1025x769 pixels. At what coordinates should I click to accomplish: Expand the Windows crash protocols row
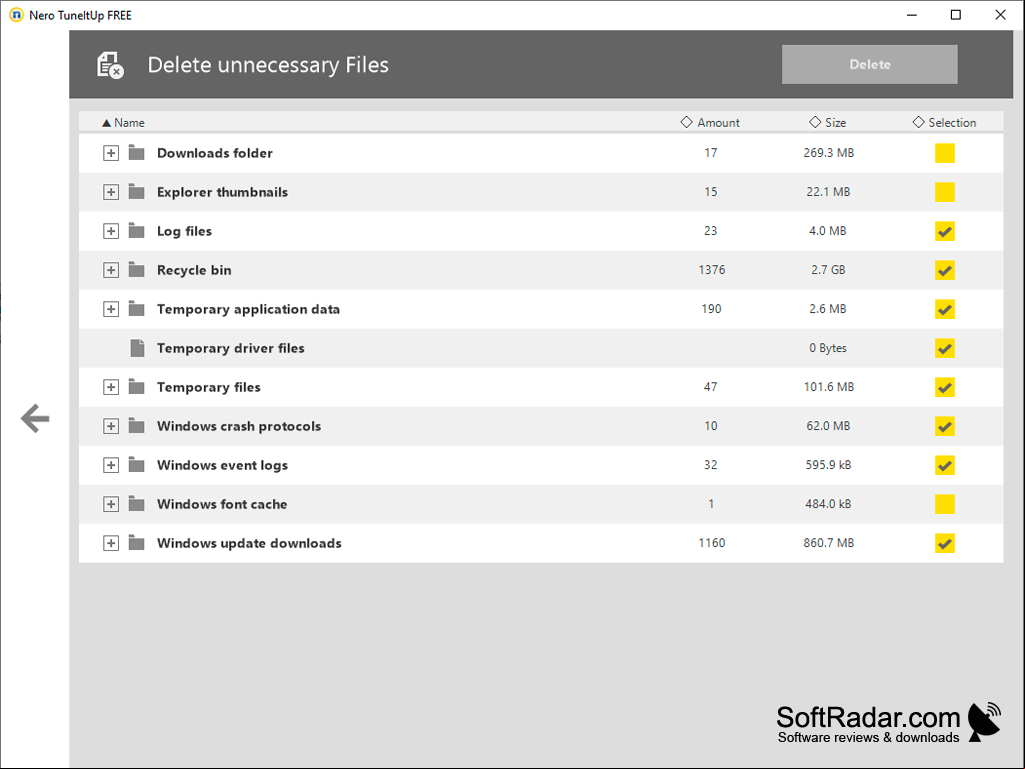111,426
